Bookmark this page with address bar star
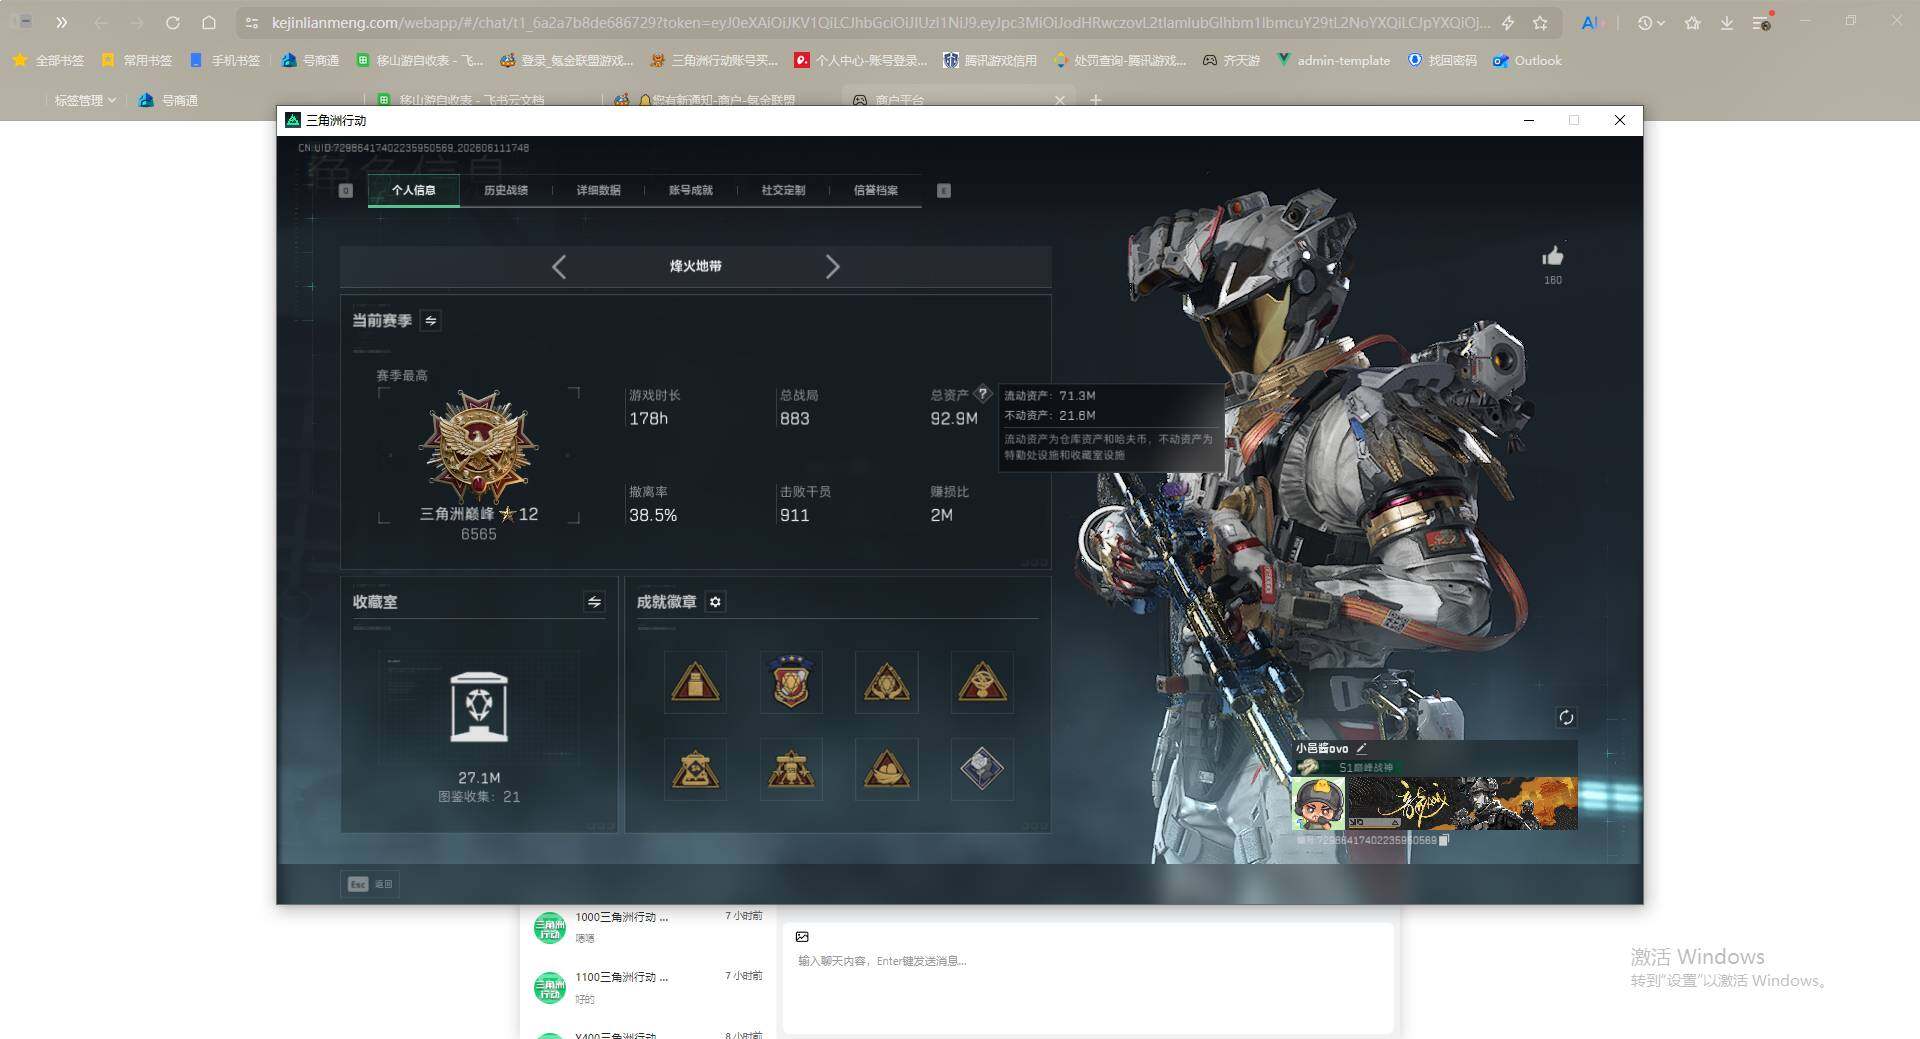This screenshot has width=1920, height=1039. click(1541, 22)
